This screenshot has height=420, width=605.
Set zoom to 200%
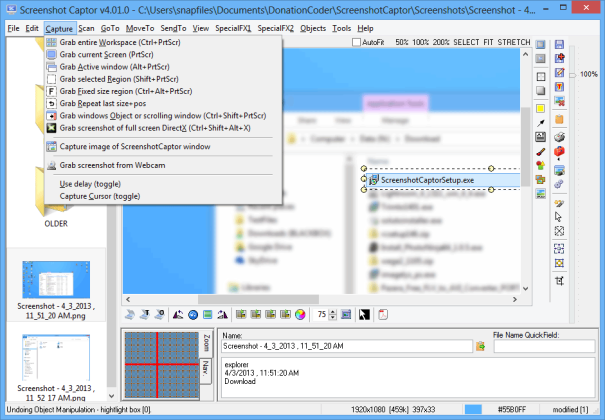click(441, 42)
